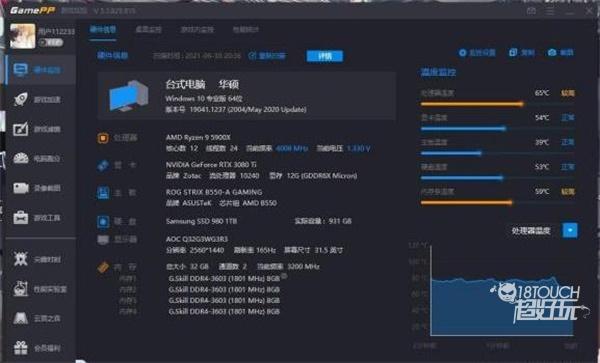Screen dimensions: 600x363
Task: Select the pixel-invader sidebar icon
Action: pos(21,259)
